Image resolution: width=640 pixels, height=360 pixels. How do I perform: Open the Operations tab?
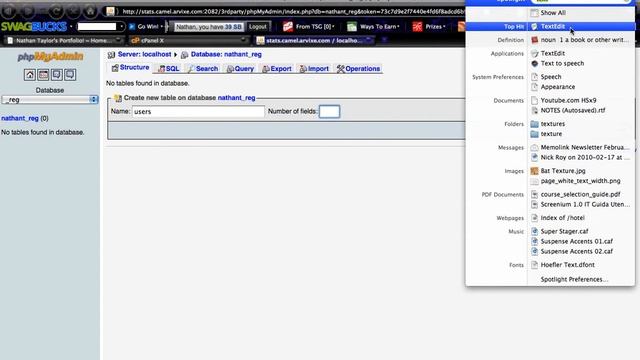358,69
